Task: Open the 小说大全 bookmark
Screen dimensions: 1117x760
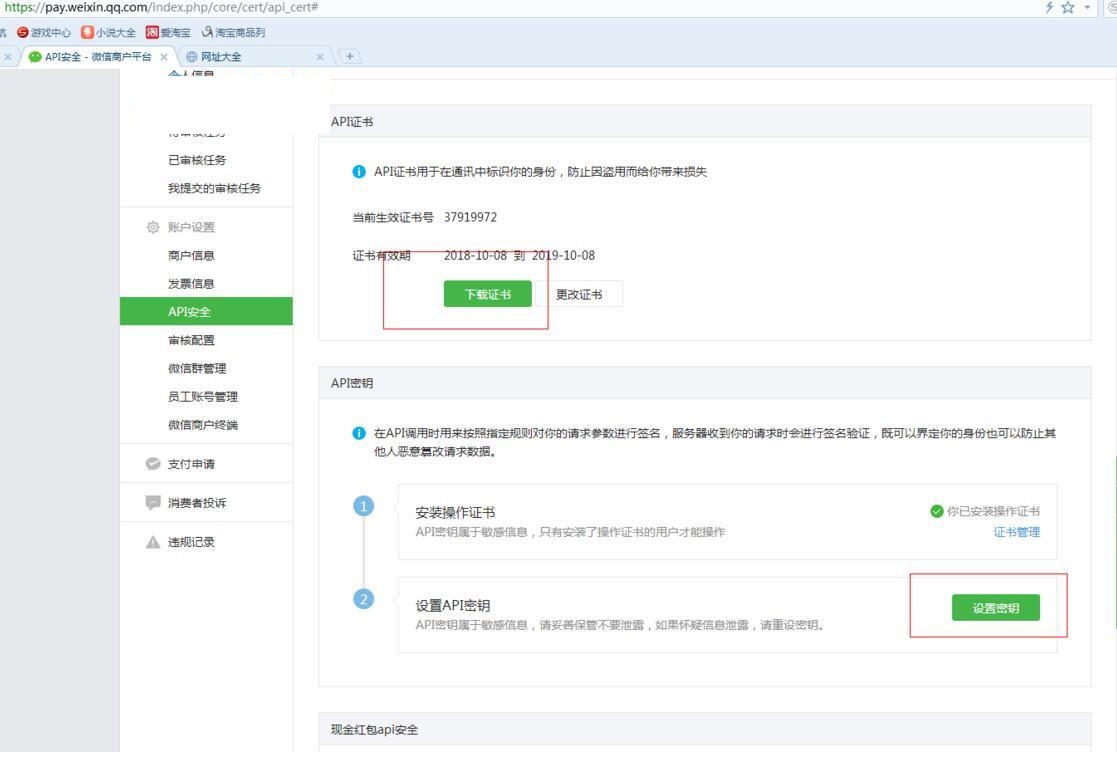Action: (x=108, y=32)
